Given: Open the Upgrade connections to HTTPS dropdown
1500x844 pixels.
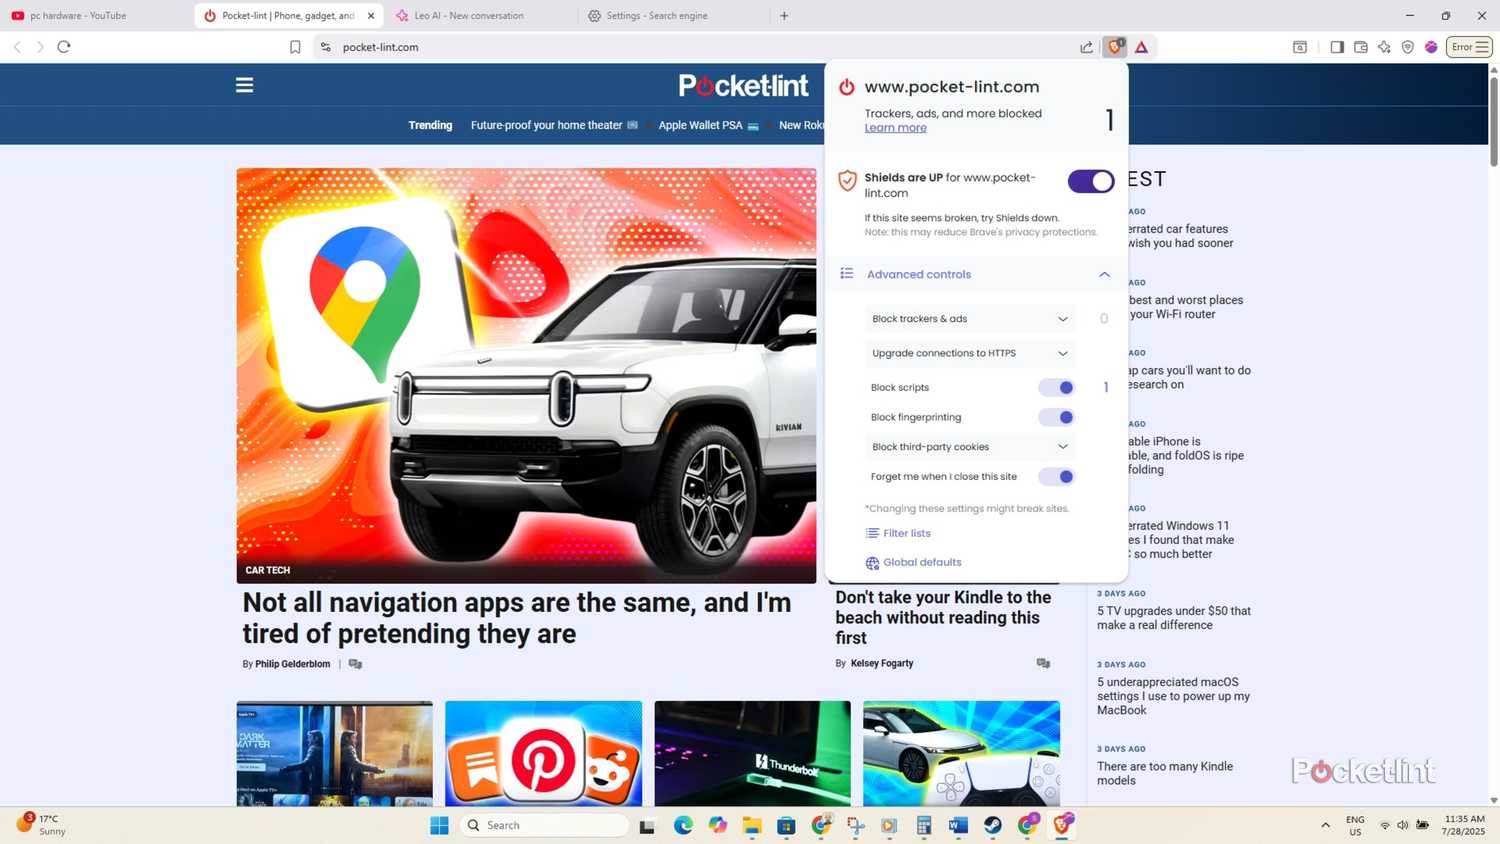Looking at the screenshot, I should [1063, 352].
